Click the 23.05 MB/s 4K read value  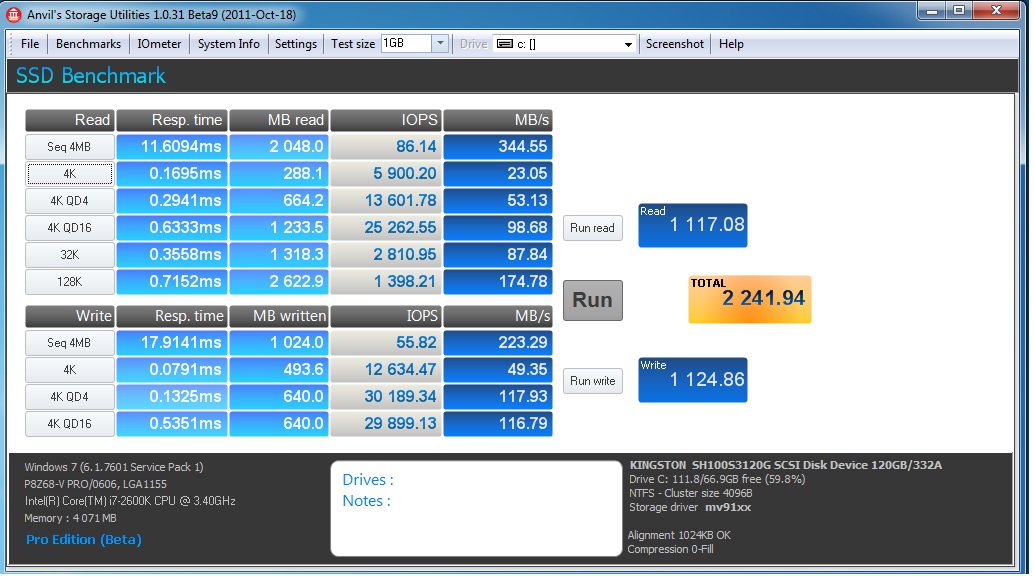pos(498,174)
